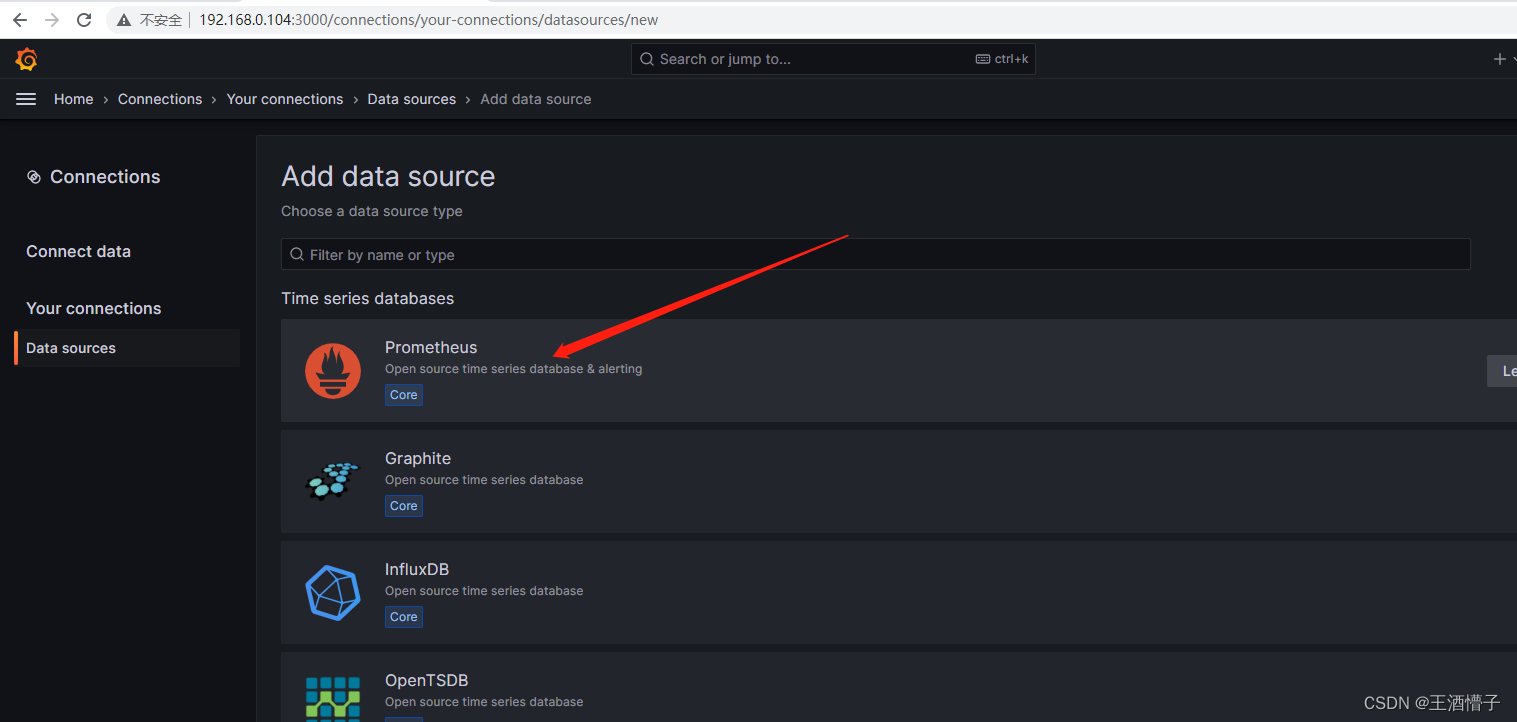
Task: Select Data sources sidebar item
Action: click(x=127, y=348)
